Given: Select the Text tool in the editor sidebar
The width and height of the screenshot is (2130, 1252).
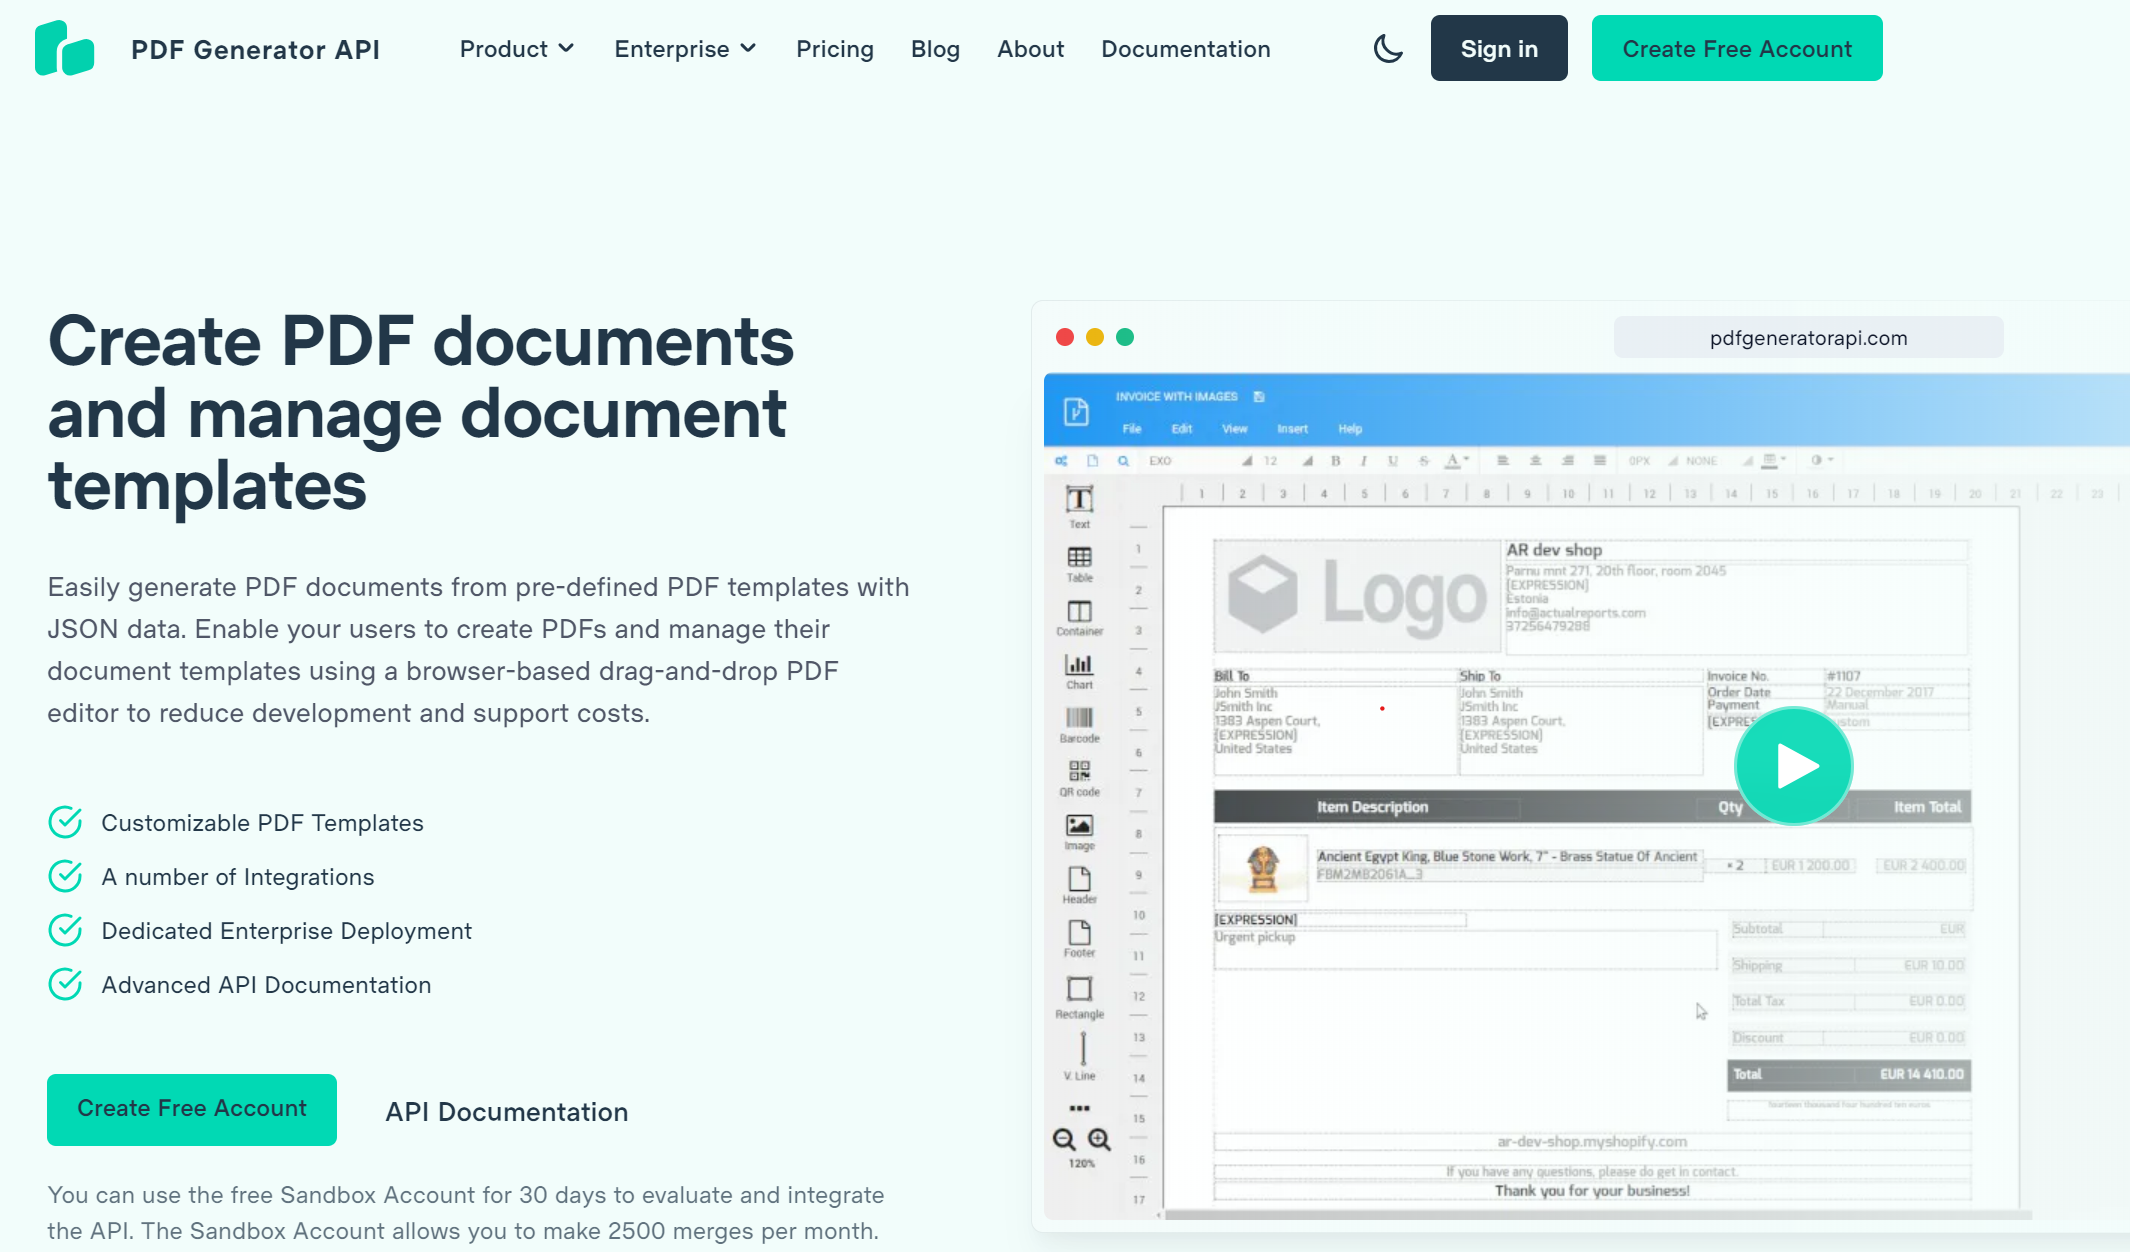Looking at the screenshot, I should (x=1079, y=506).
